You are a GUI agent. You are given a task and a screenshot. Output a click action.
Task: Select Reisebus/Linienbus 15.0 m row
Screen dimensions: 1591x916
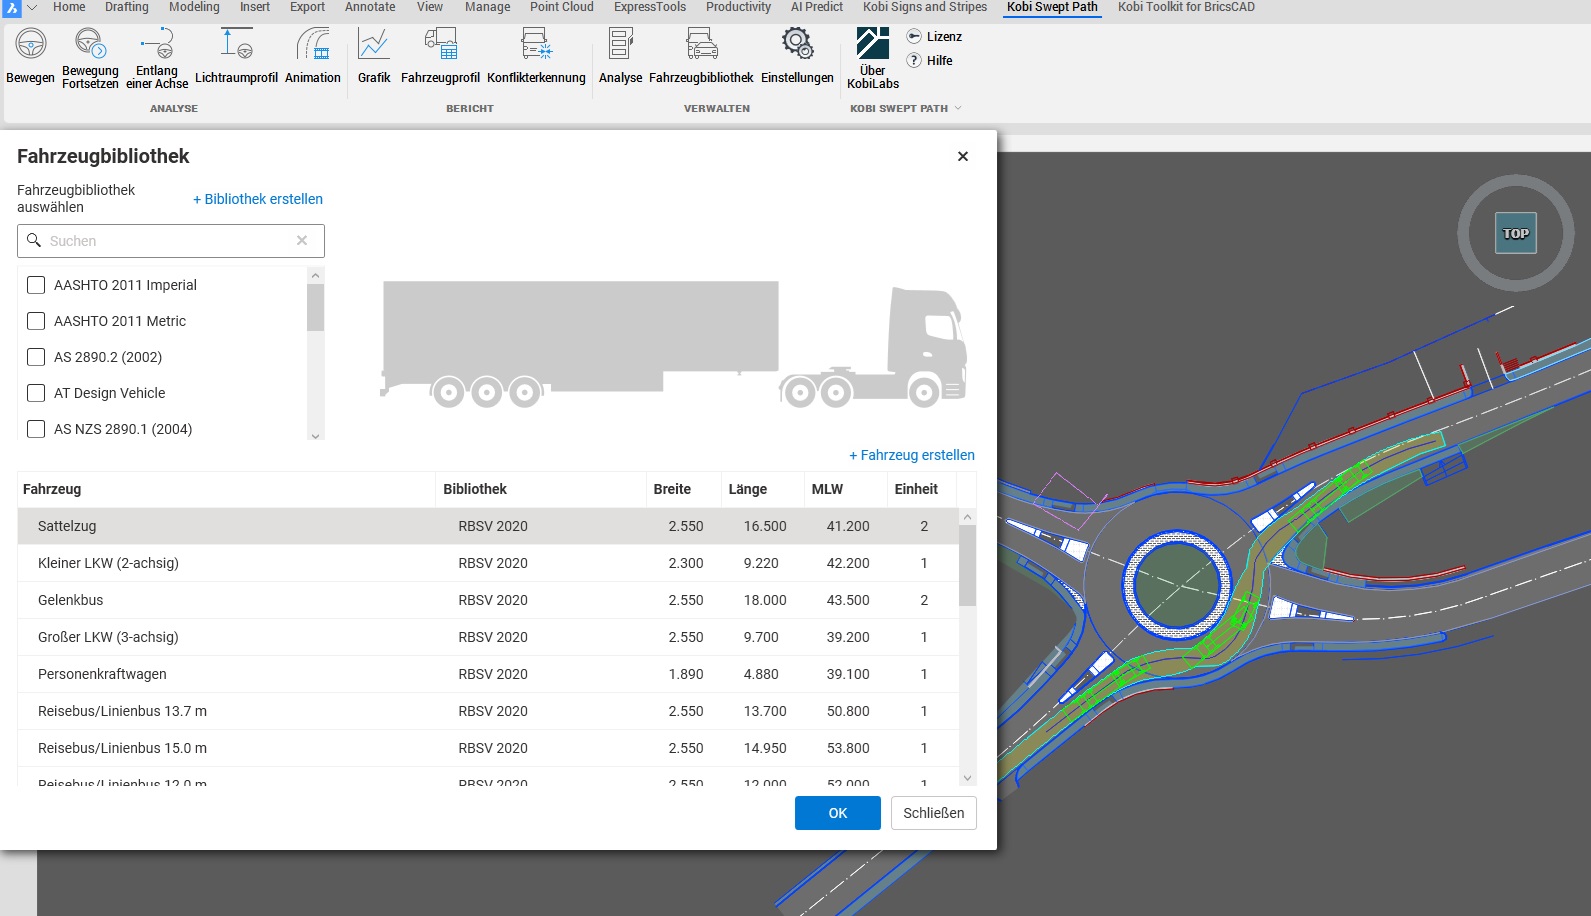tap(488, 748)
